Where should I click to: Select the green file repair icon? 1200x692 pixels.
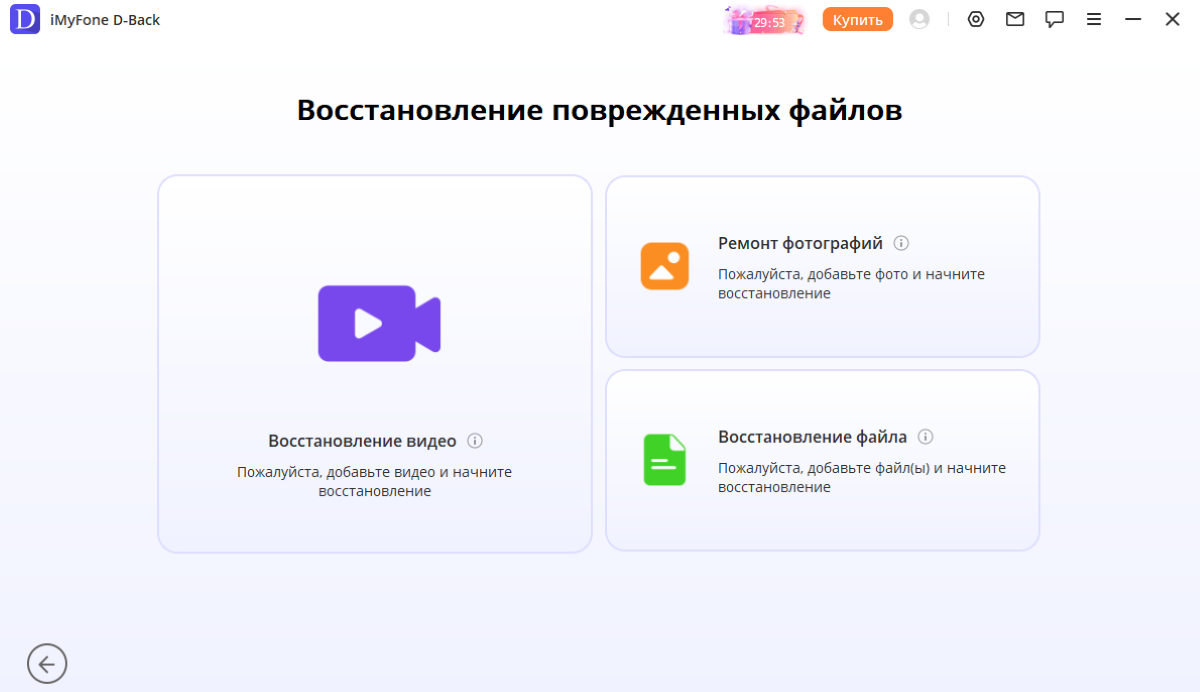point(664,461)
